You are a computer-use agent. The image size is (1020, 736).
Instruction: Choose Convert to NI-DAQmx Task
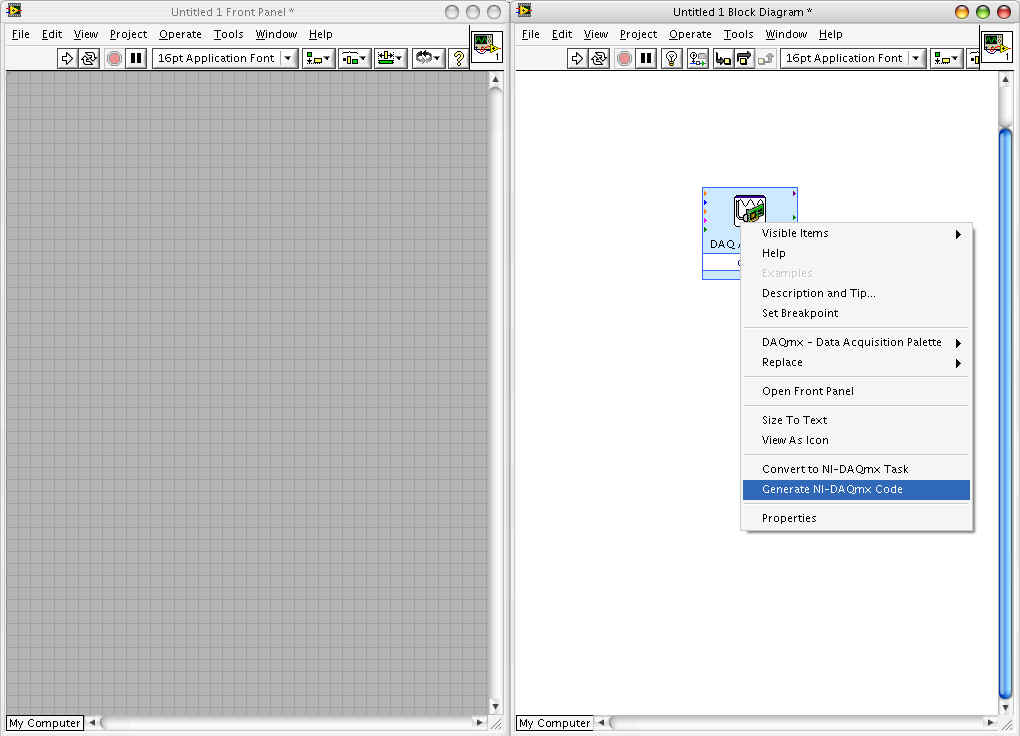point(856,469)
